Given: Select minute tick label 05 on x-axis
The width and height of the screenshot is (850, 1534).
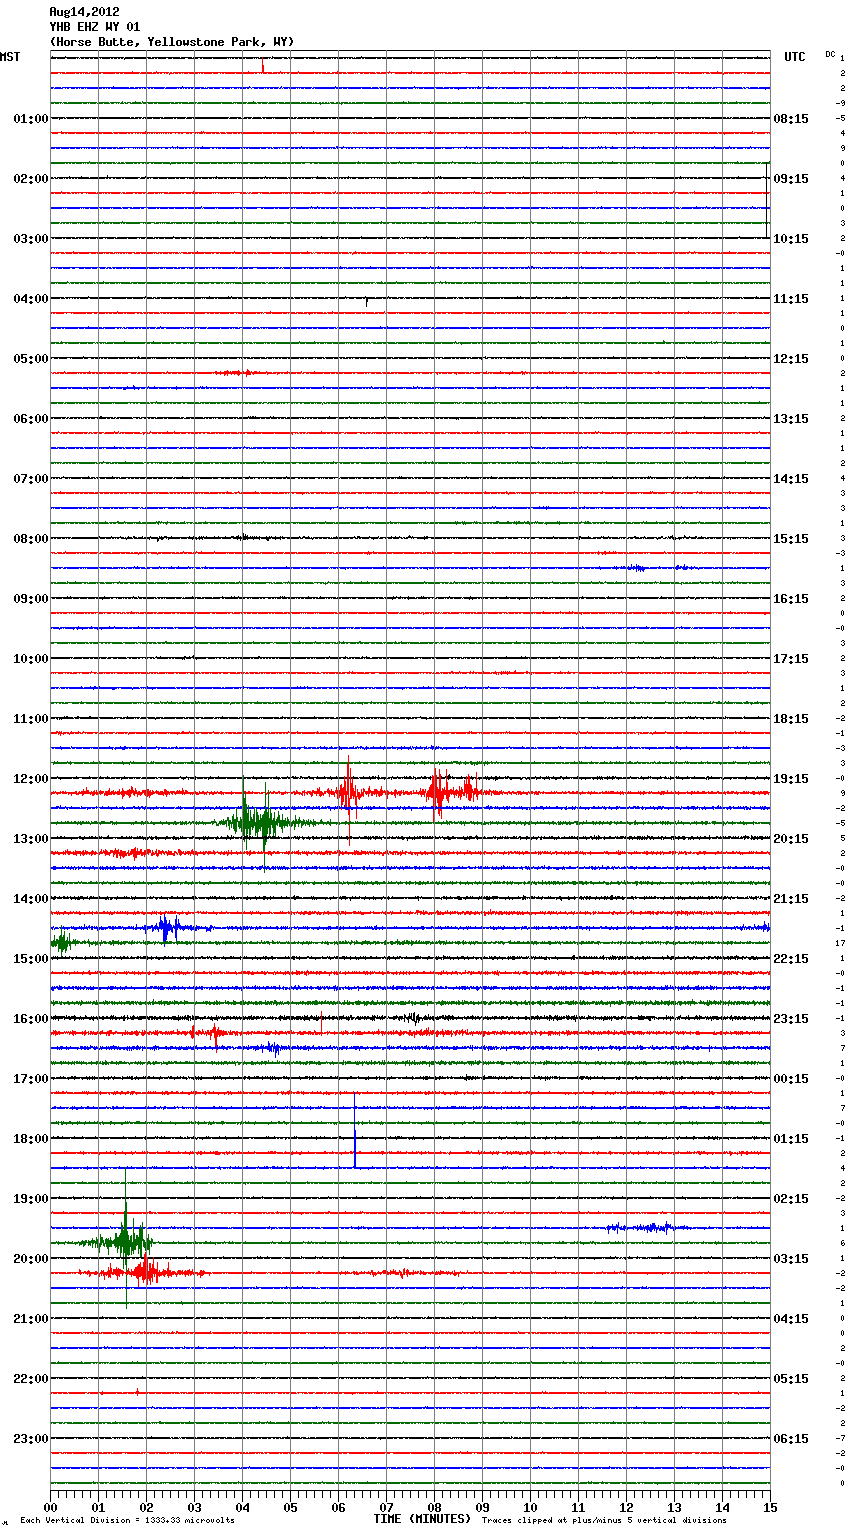Looking at the screenshot, I should click(290, 1507).
